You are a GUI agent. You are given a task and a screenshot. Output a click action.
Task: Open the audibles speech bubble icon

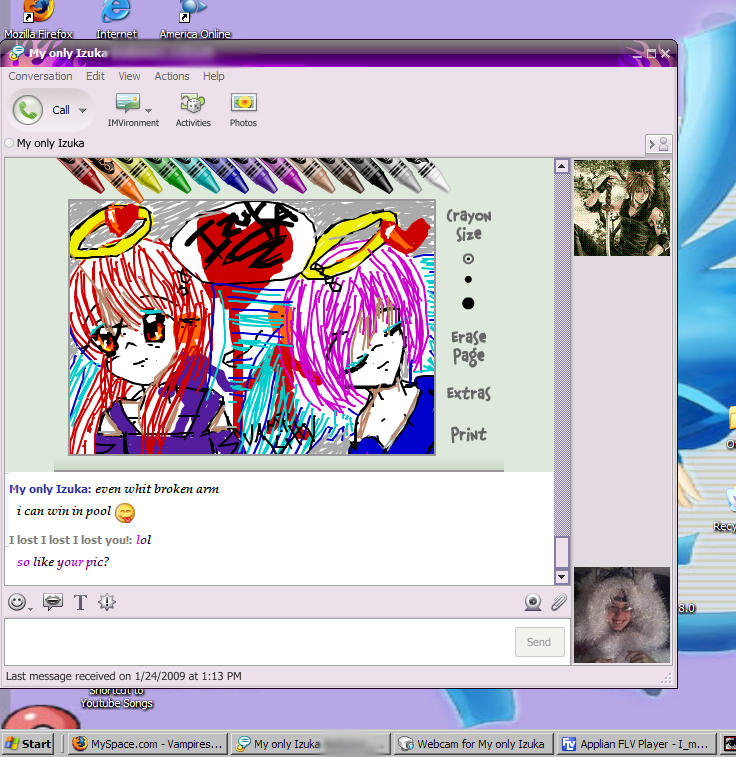53,602
